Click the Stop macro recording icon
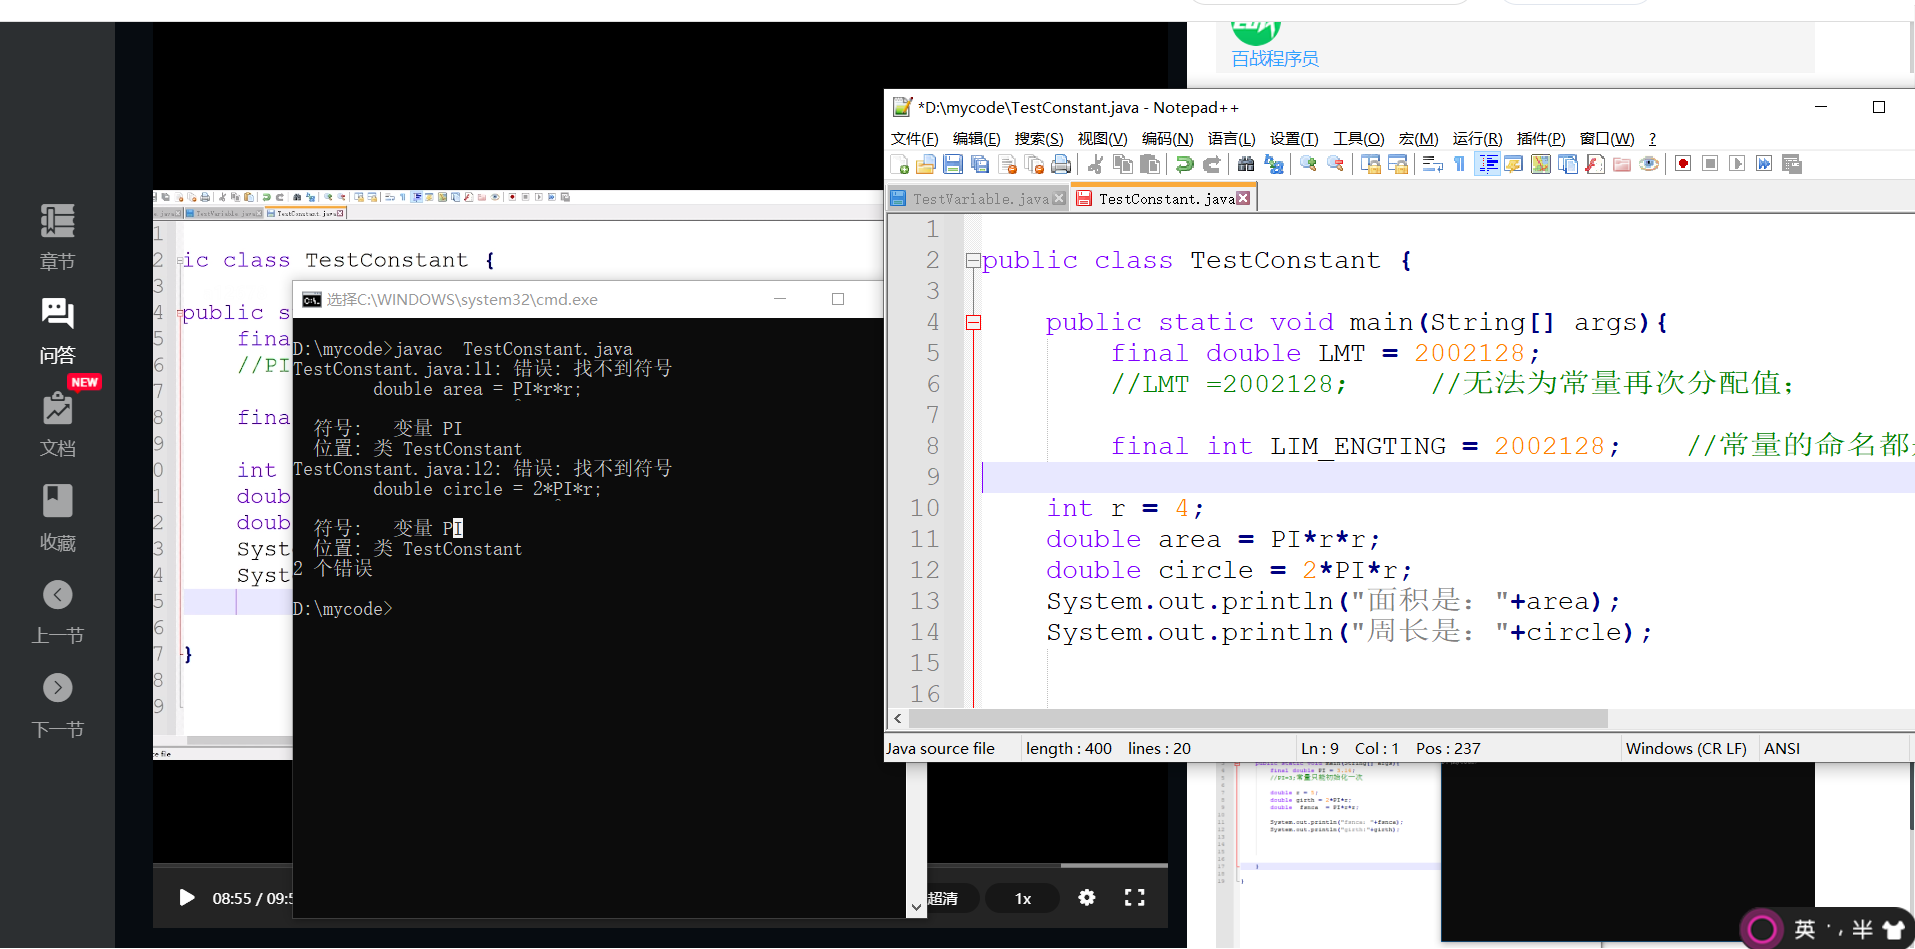The height and width of the screenshot is (949, 1915). tap(1710, 164)
